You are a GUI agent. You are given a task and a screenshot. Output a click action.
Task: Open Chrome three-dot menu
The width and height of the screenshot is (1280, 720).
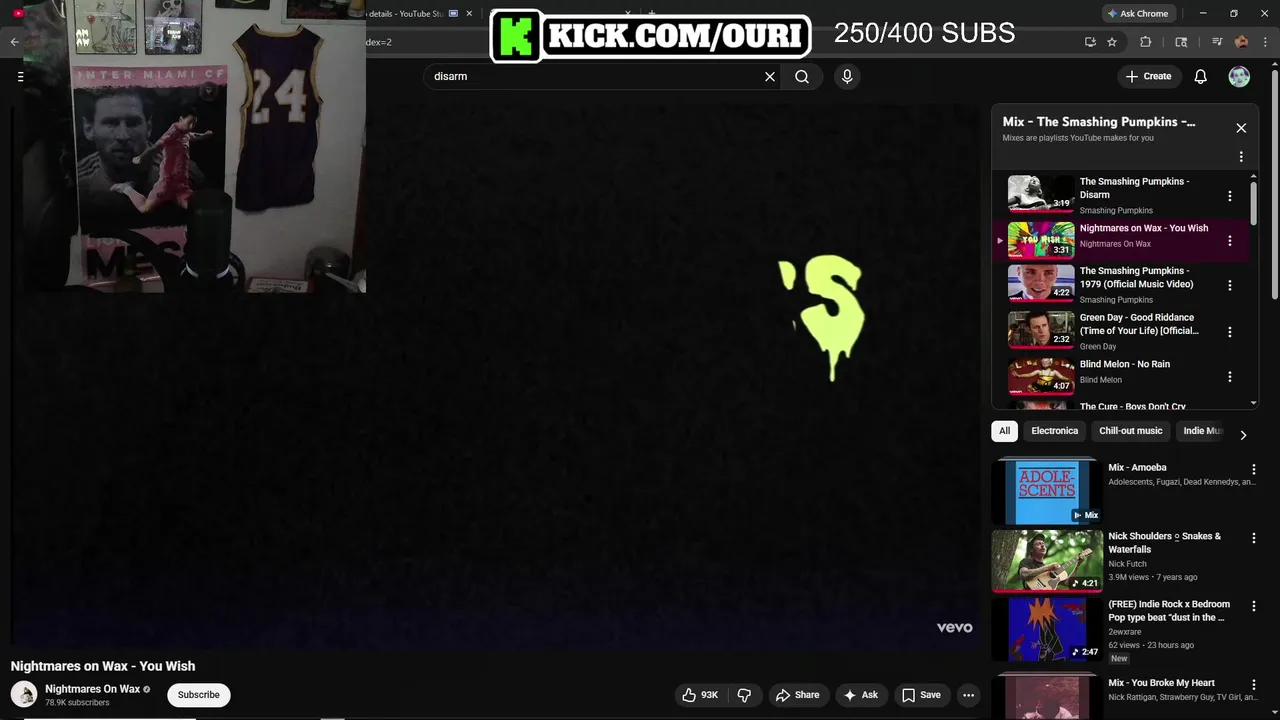tap(1264, 42)
